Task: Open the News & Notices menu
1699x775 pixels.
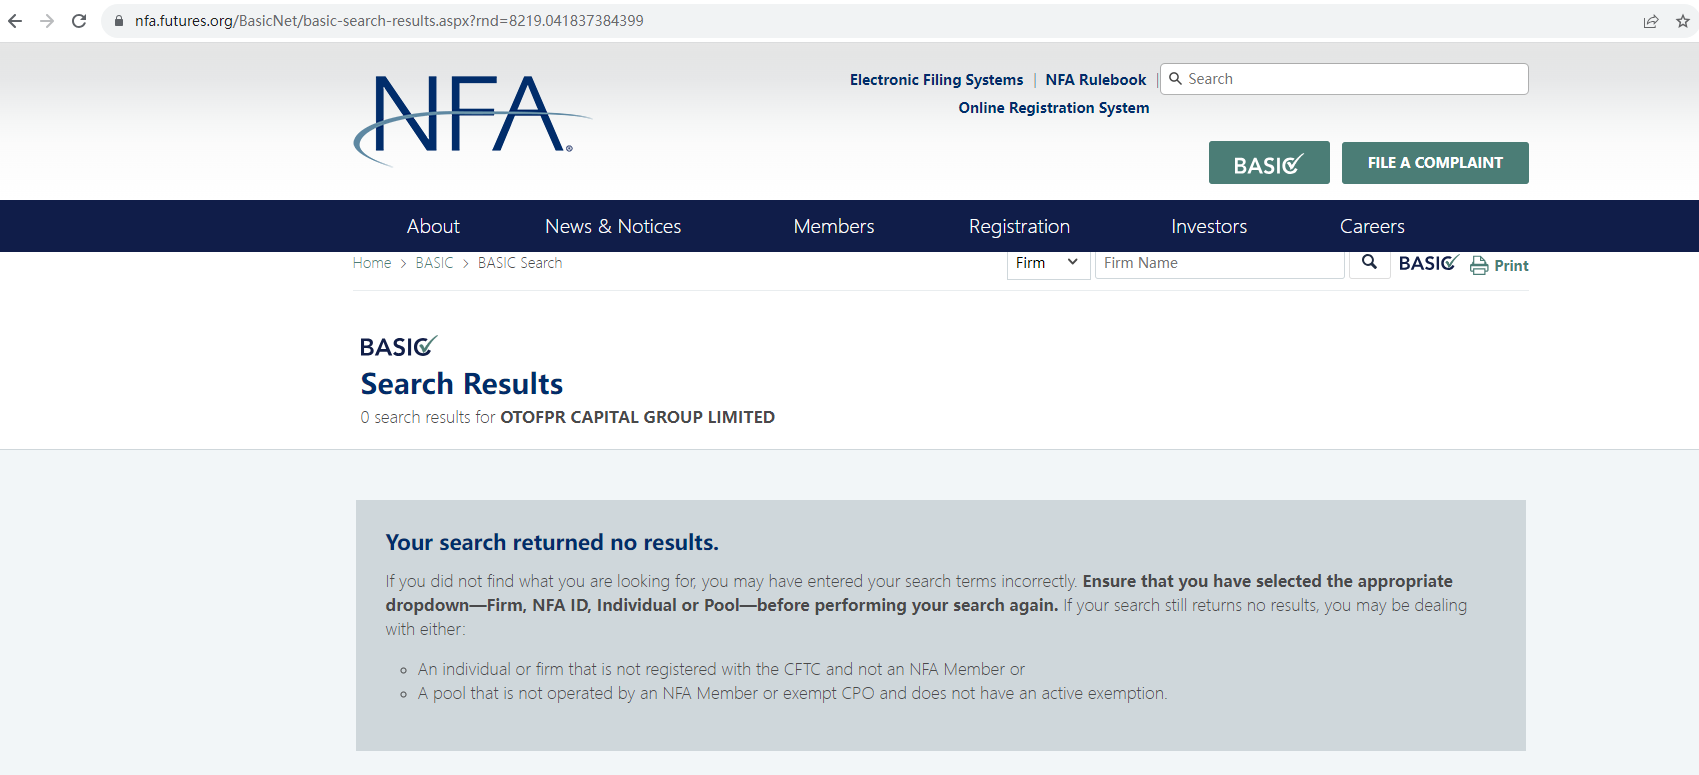Action: [613, 226]
